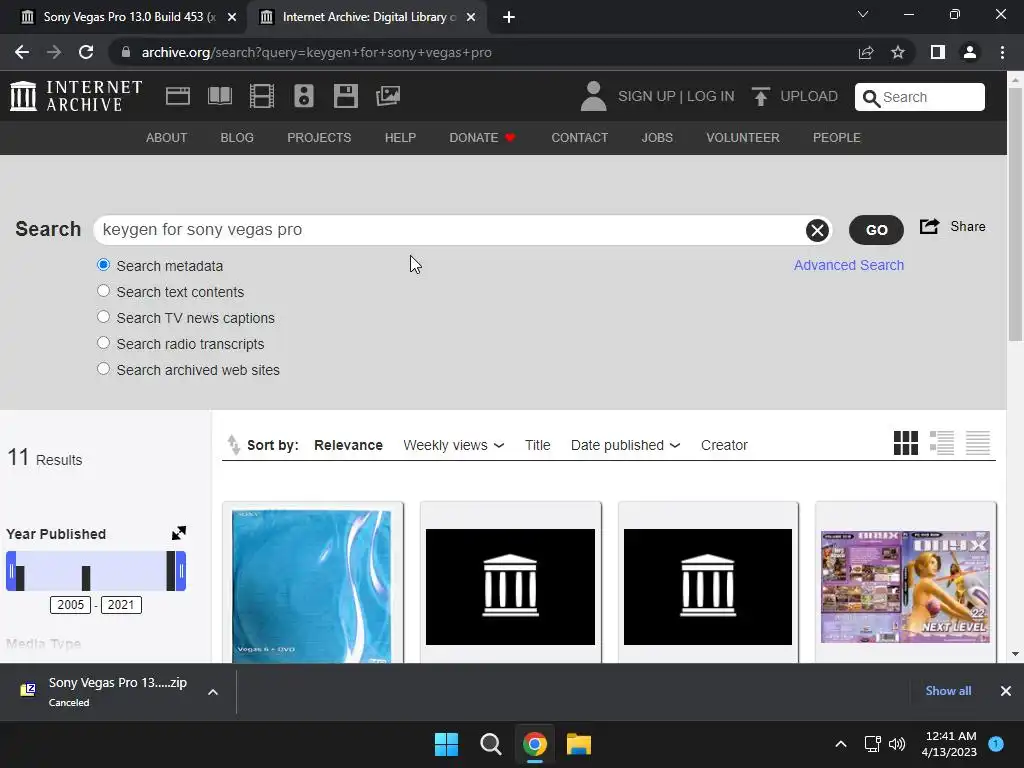
Task: Open the HELP menu item
Action: coord(400,138)
